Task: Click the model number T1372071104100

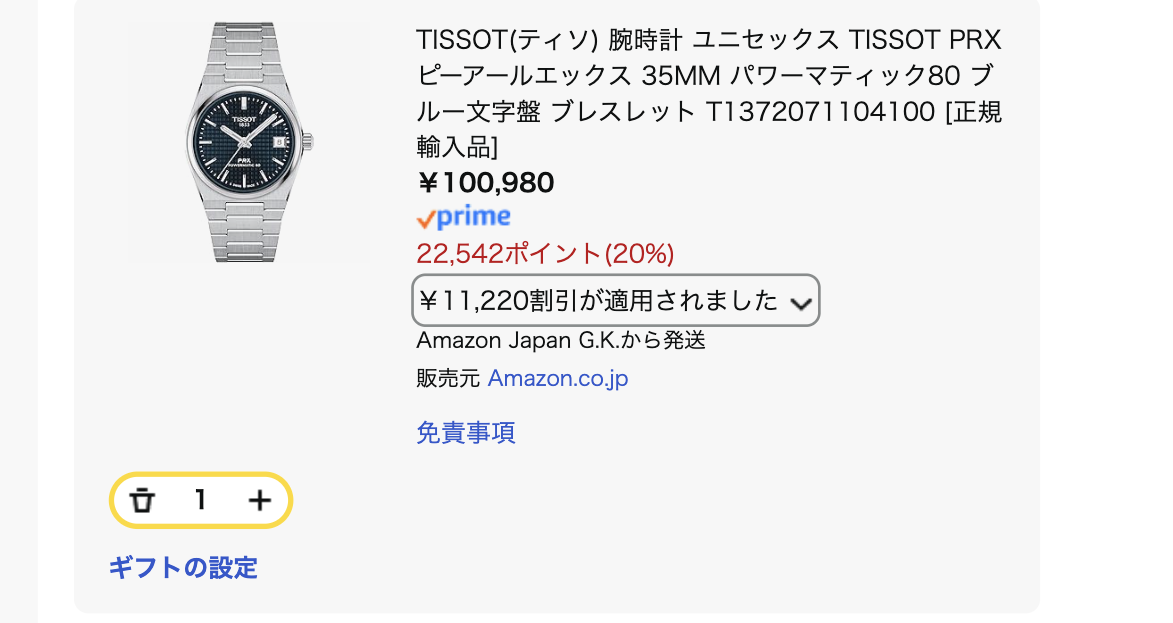Action: coord(820,111)
